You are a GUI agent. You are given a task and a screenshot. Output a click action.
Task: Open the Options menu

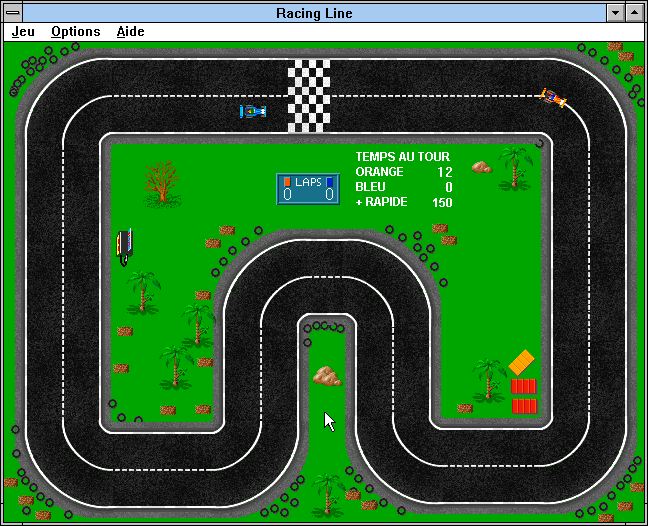click(x=76, y=32)
